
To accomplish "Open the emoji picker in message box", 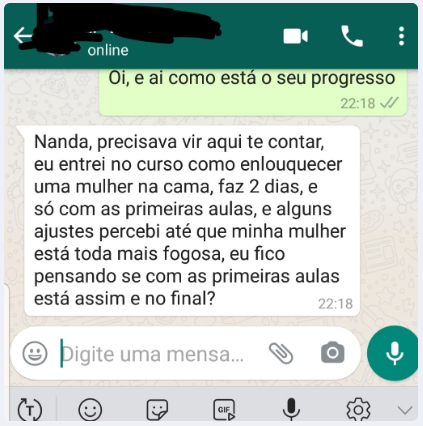I will 35,353.
